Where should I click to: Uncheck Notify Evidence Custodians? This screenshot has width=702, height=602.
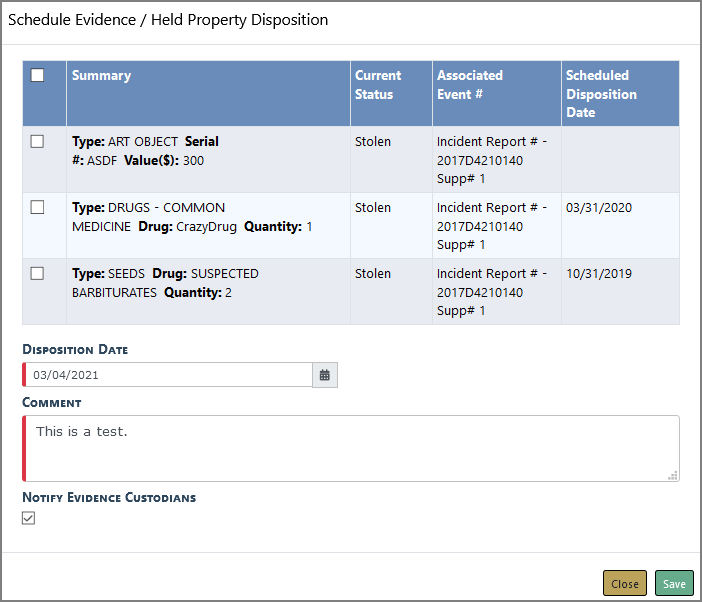(29, 518)
